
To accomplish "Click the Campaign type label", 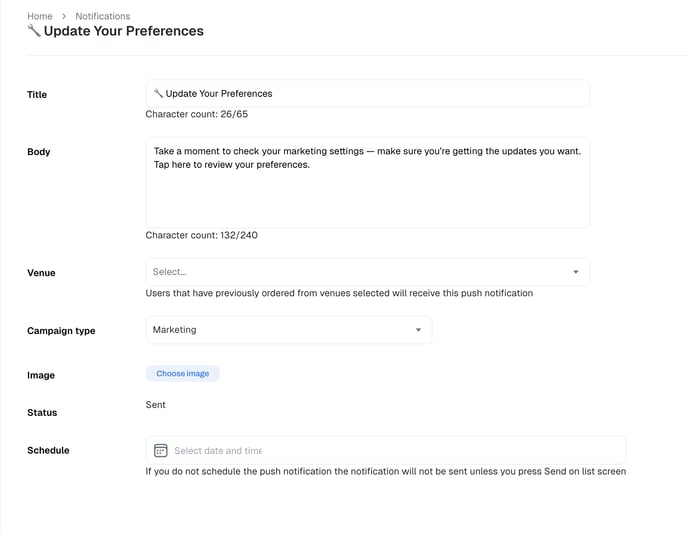I will [x=61, y=330].
